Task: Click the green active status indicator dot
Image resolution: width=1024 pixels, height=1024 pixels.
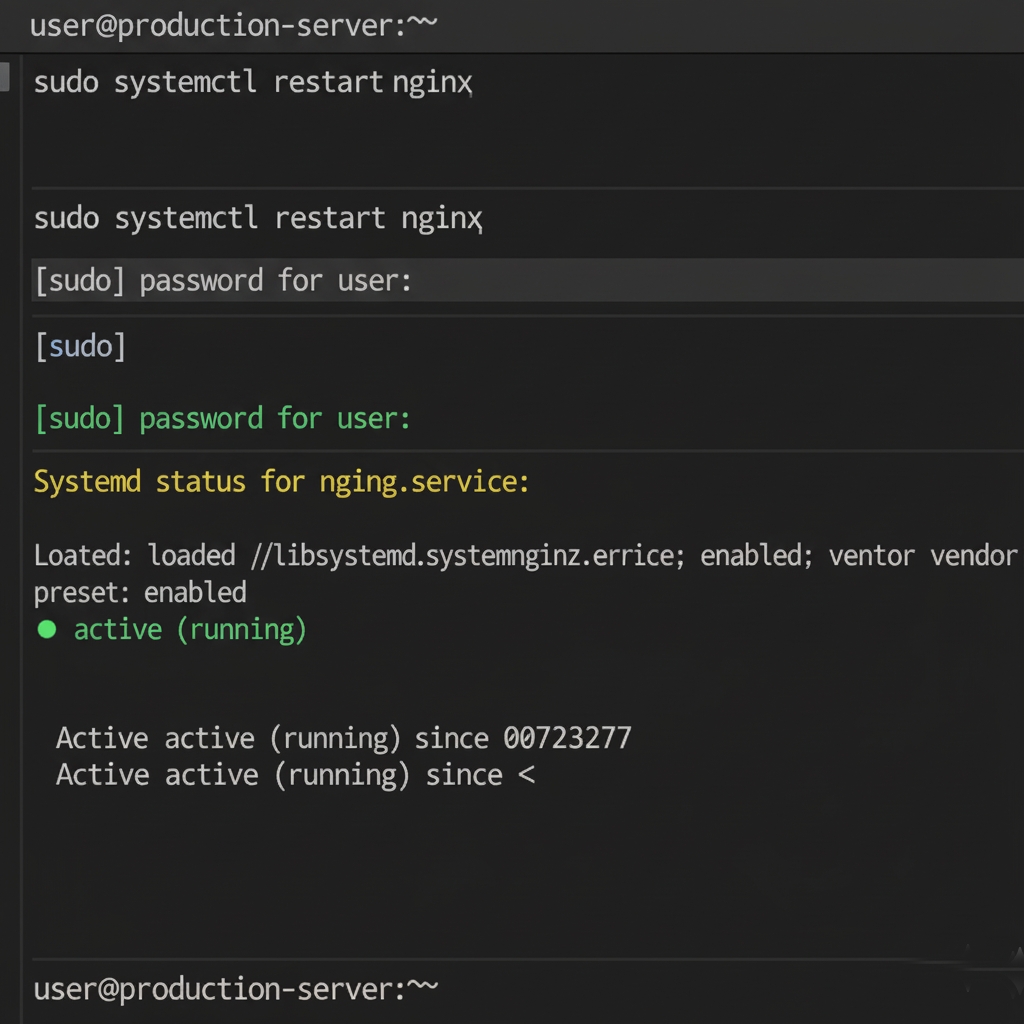Action: coord(46,629)
